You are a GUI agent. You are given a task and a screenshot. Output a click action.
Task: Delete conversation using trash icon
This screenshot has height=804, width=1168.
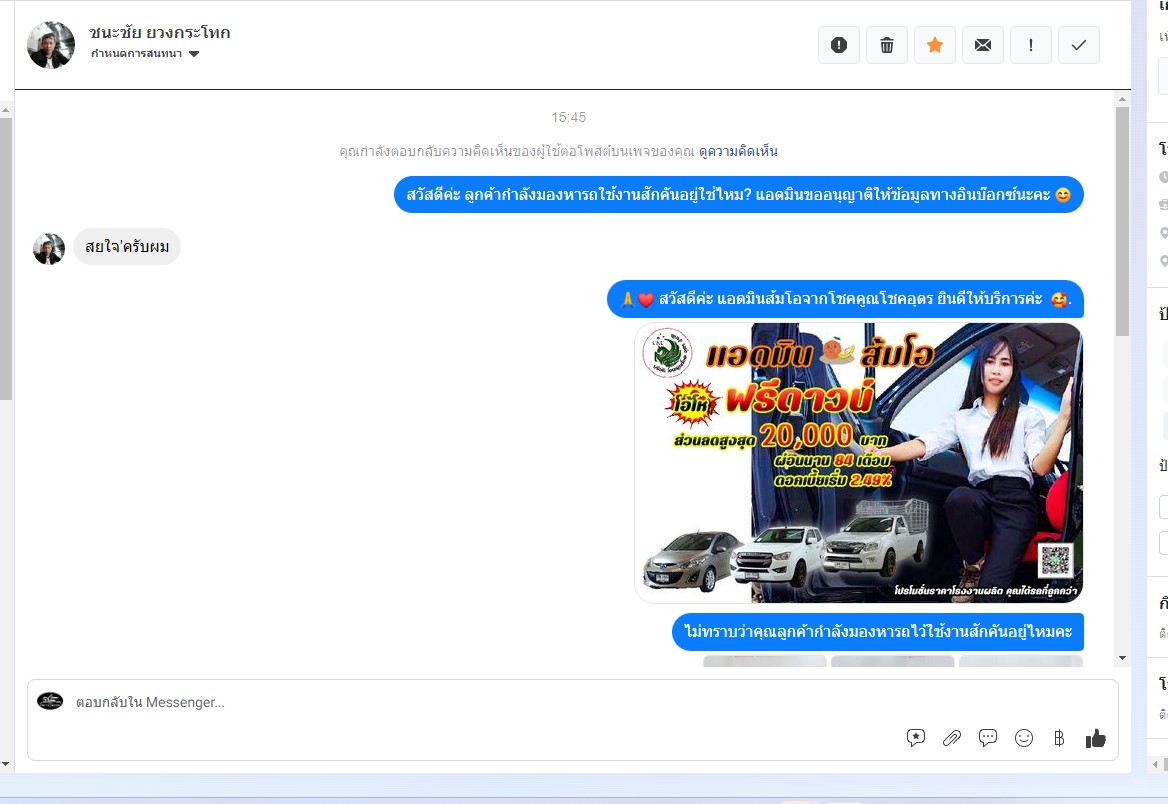(x=887, y=45)
